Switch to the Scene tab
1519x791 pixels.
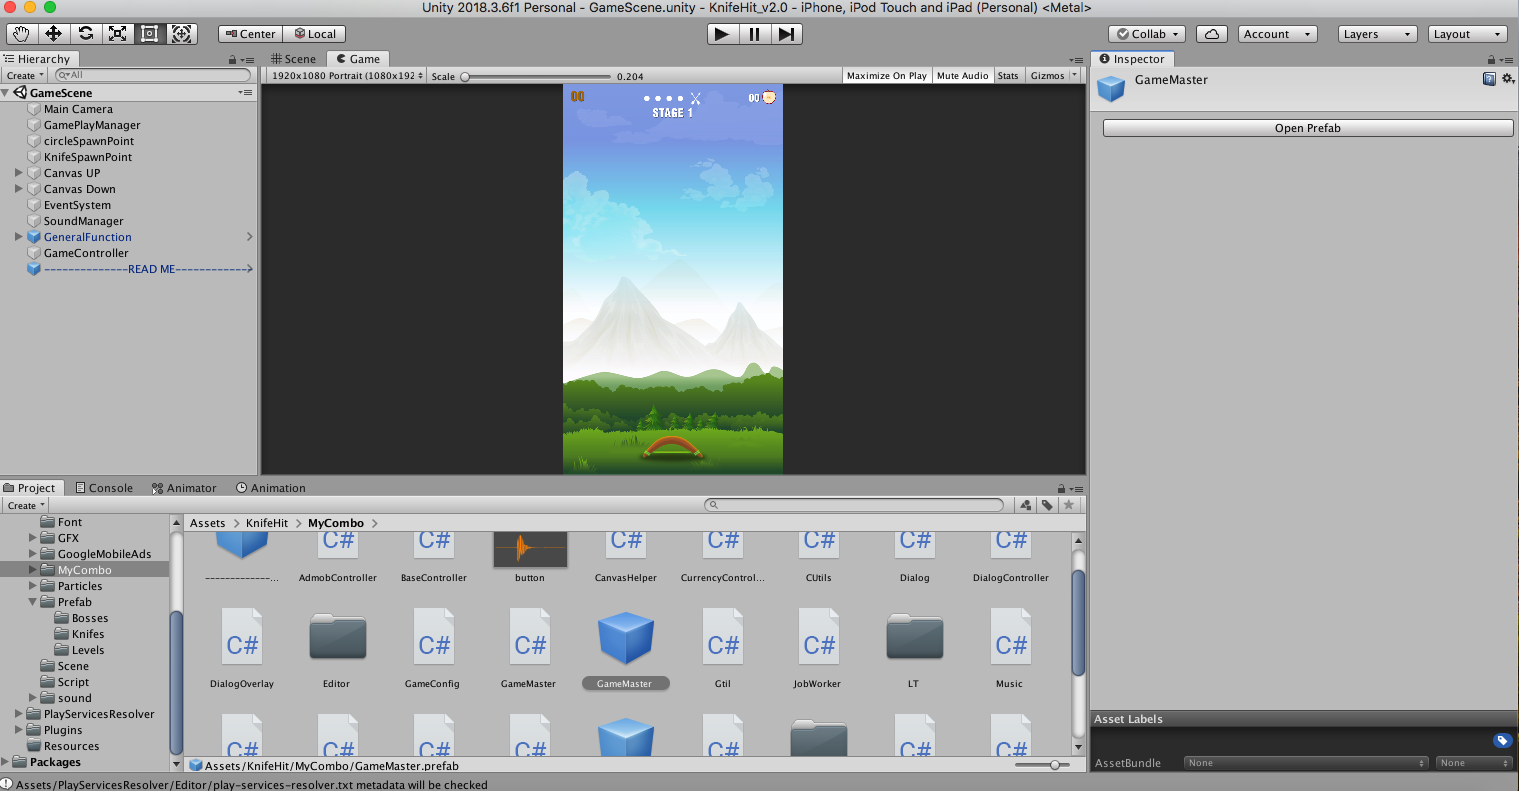coord(294,58)
